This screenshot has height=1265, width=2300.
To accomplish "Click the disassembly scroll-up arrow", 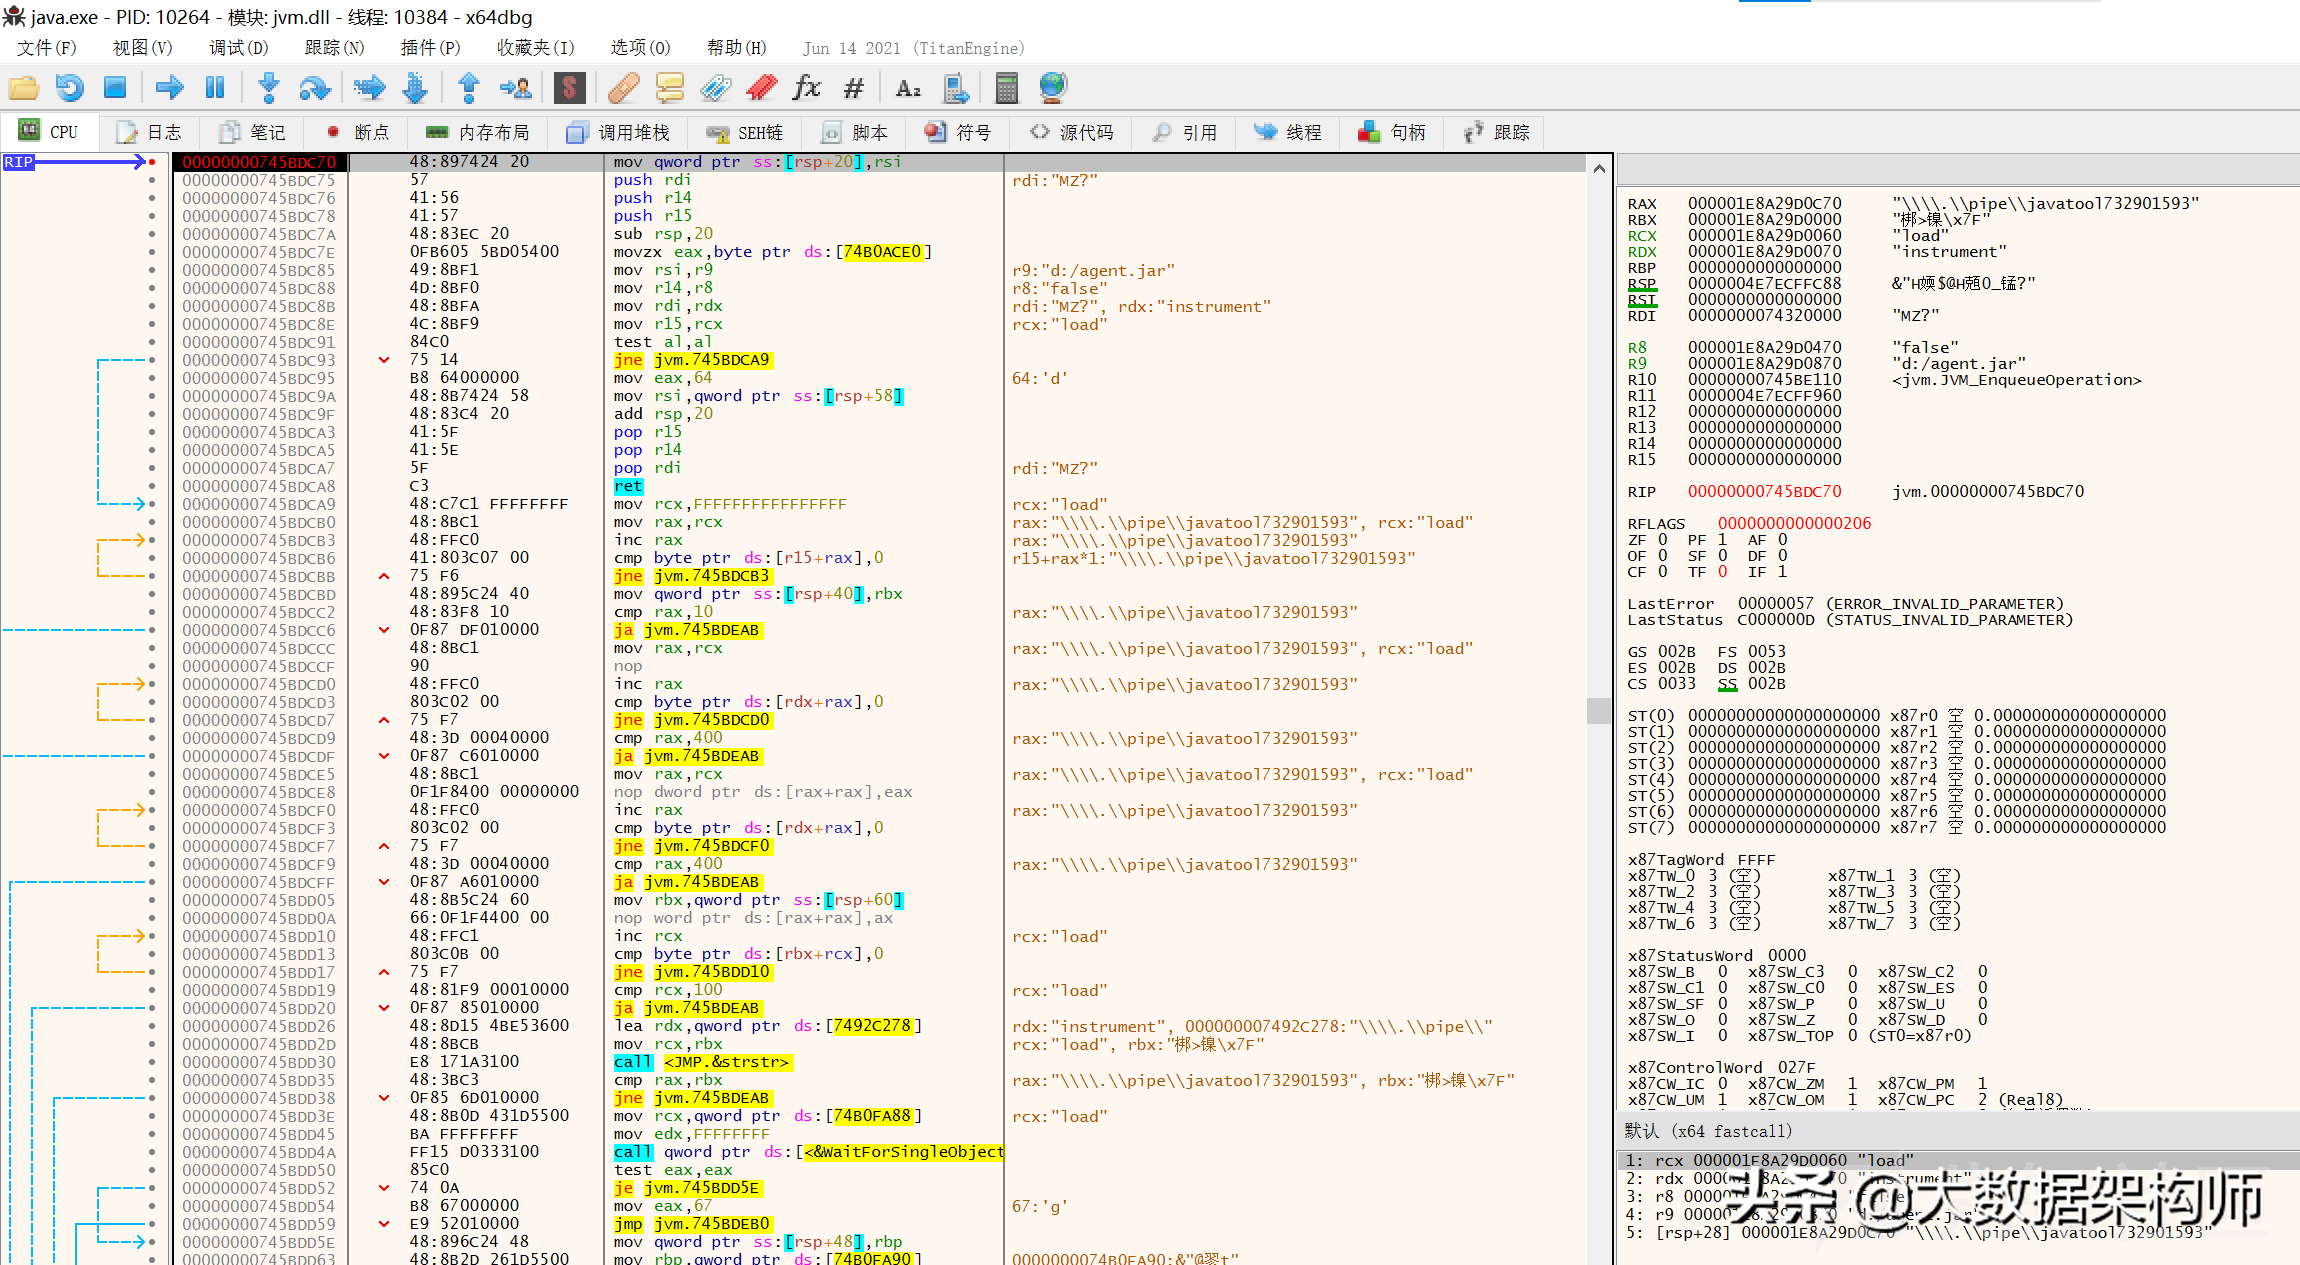I will pos(1599,168).
